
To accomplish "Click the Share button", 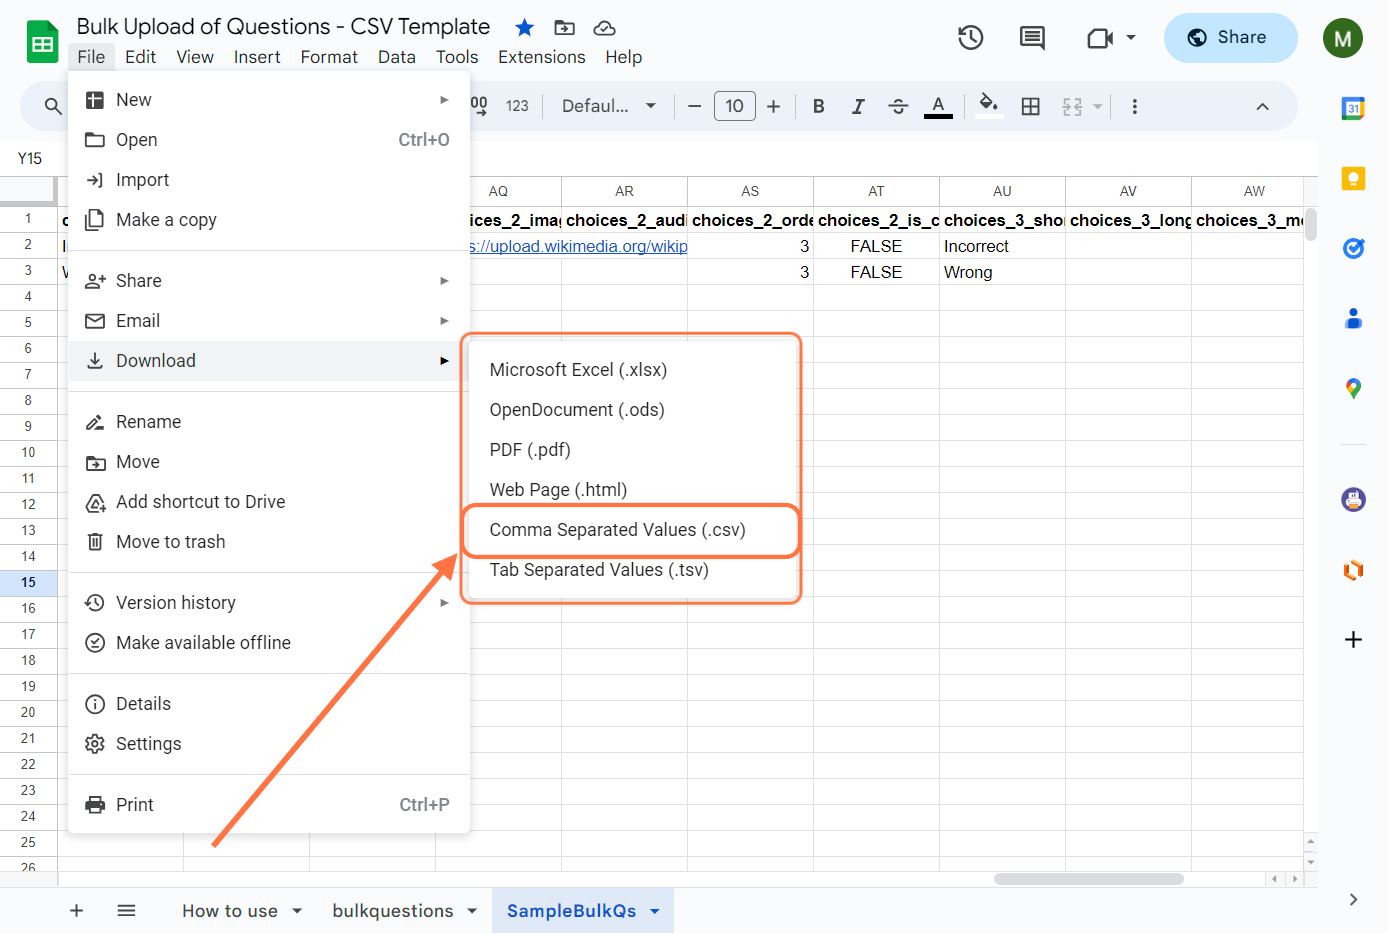I will (1229, 38).
